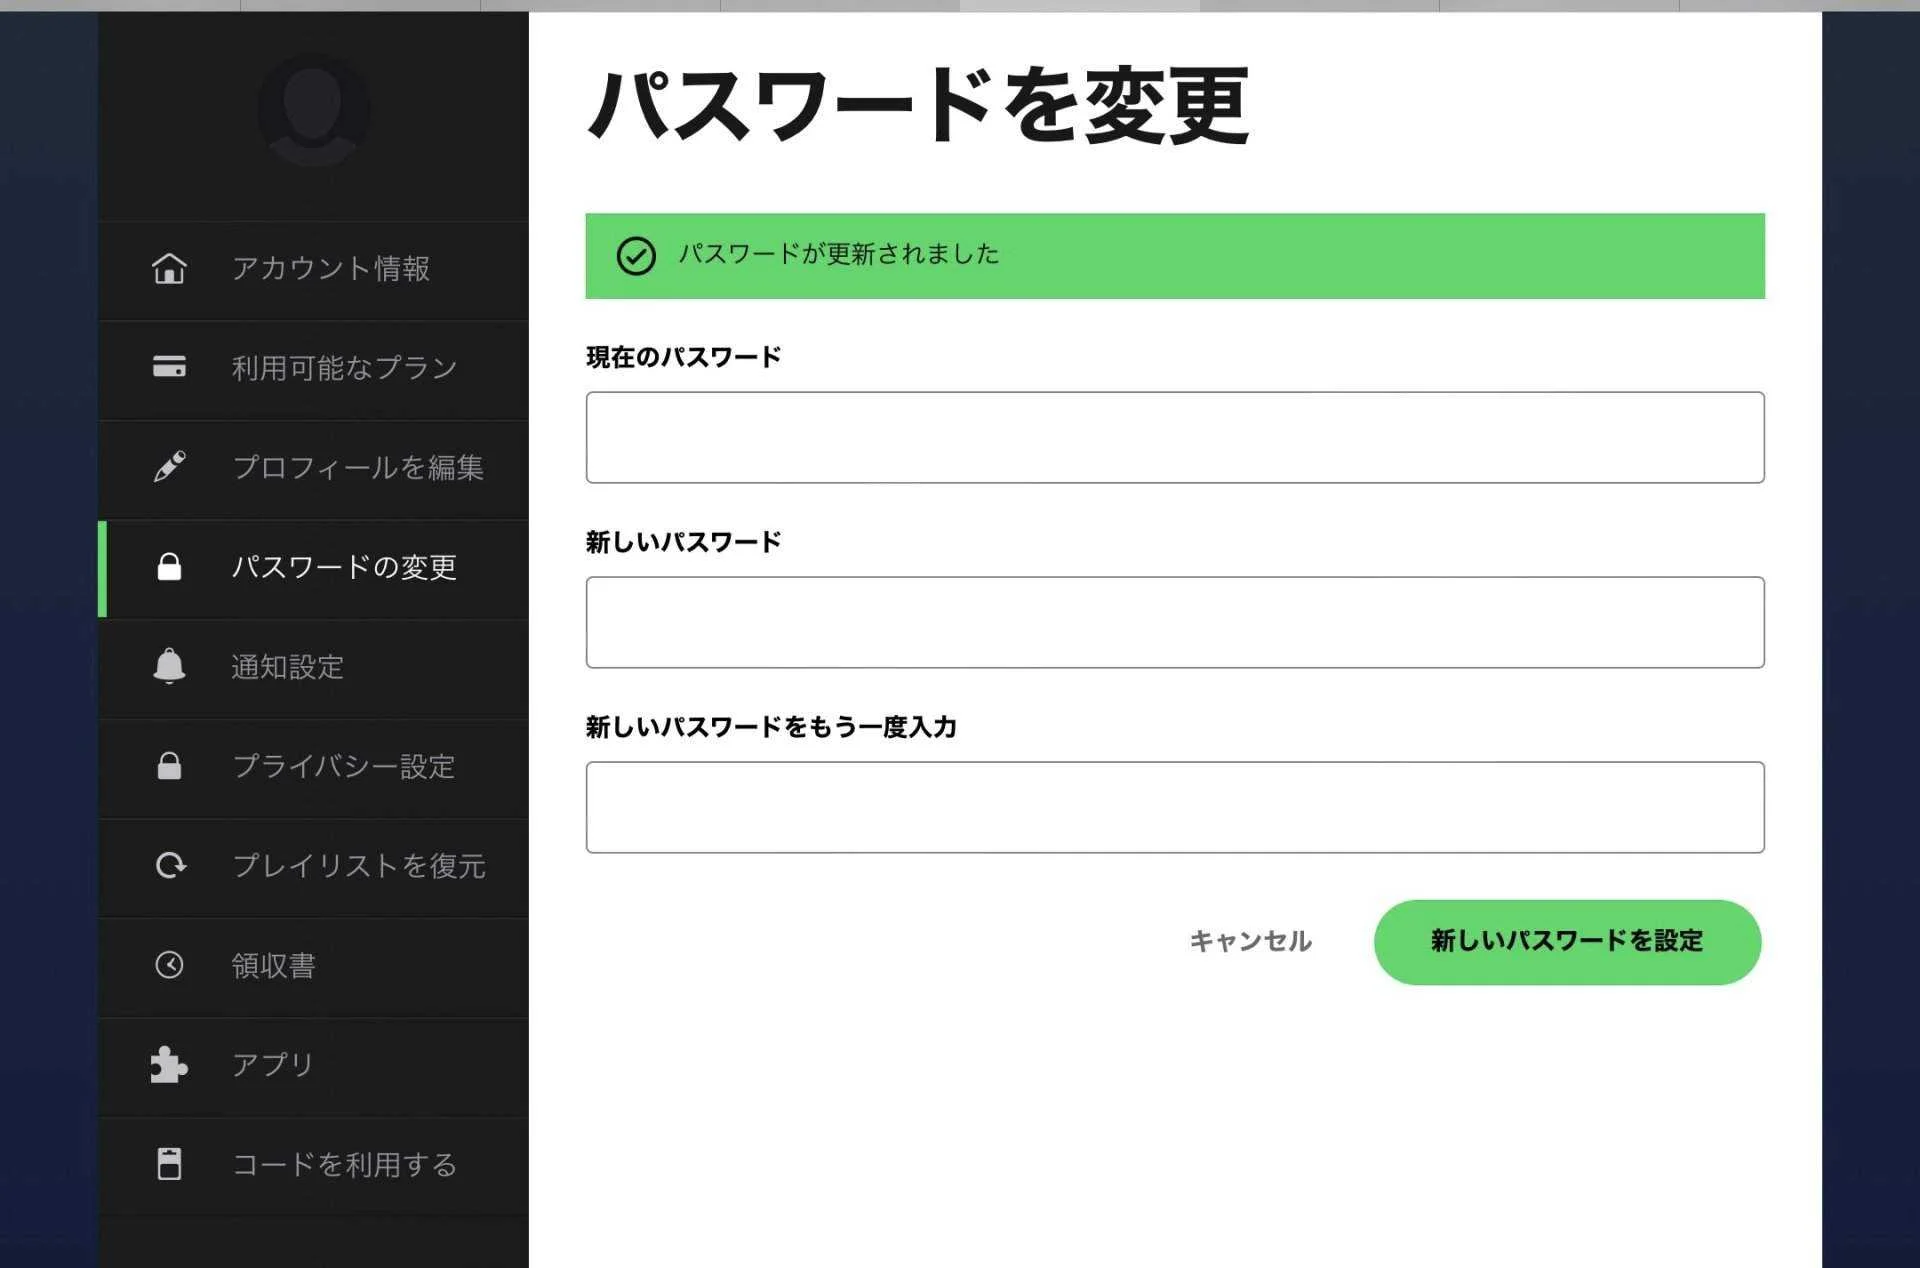Focus the 新しいパスワード input field
The height and width of the screenshot is (1268, 1920).
click(x=1175, y=622)
